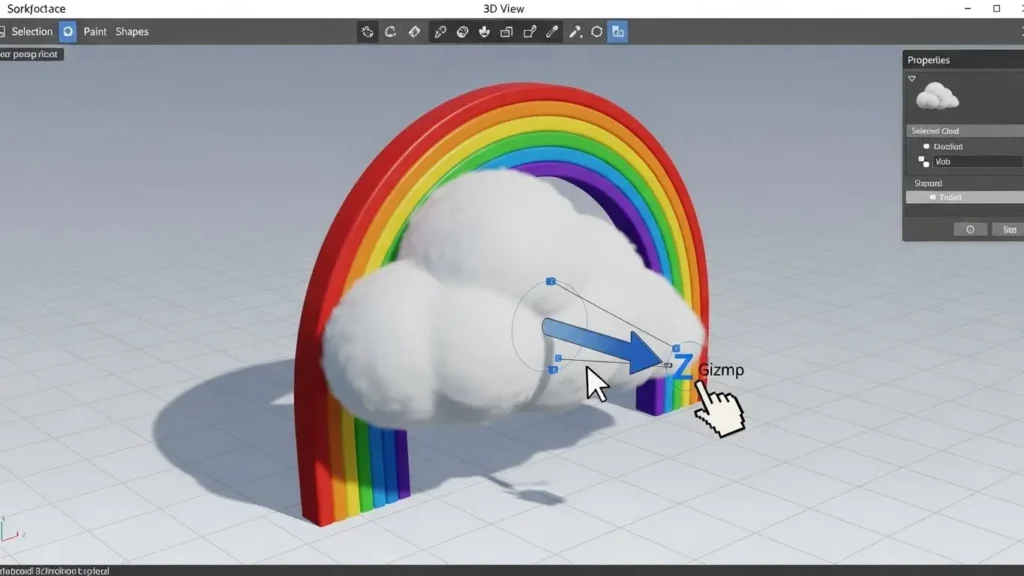Click the cloud preview thumbnail in Properties
This screenshot has height=576, width=1024.
click(938, 98)
